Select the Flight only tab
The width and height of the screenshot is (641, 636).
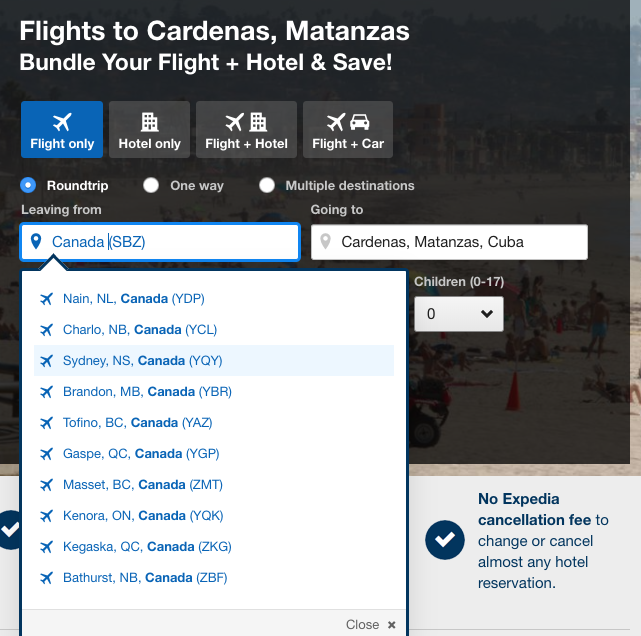[62, 130]
